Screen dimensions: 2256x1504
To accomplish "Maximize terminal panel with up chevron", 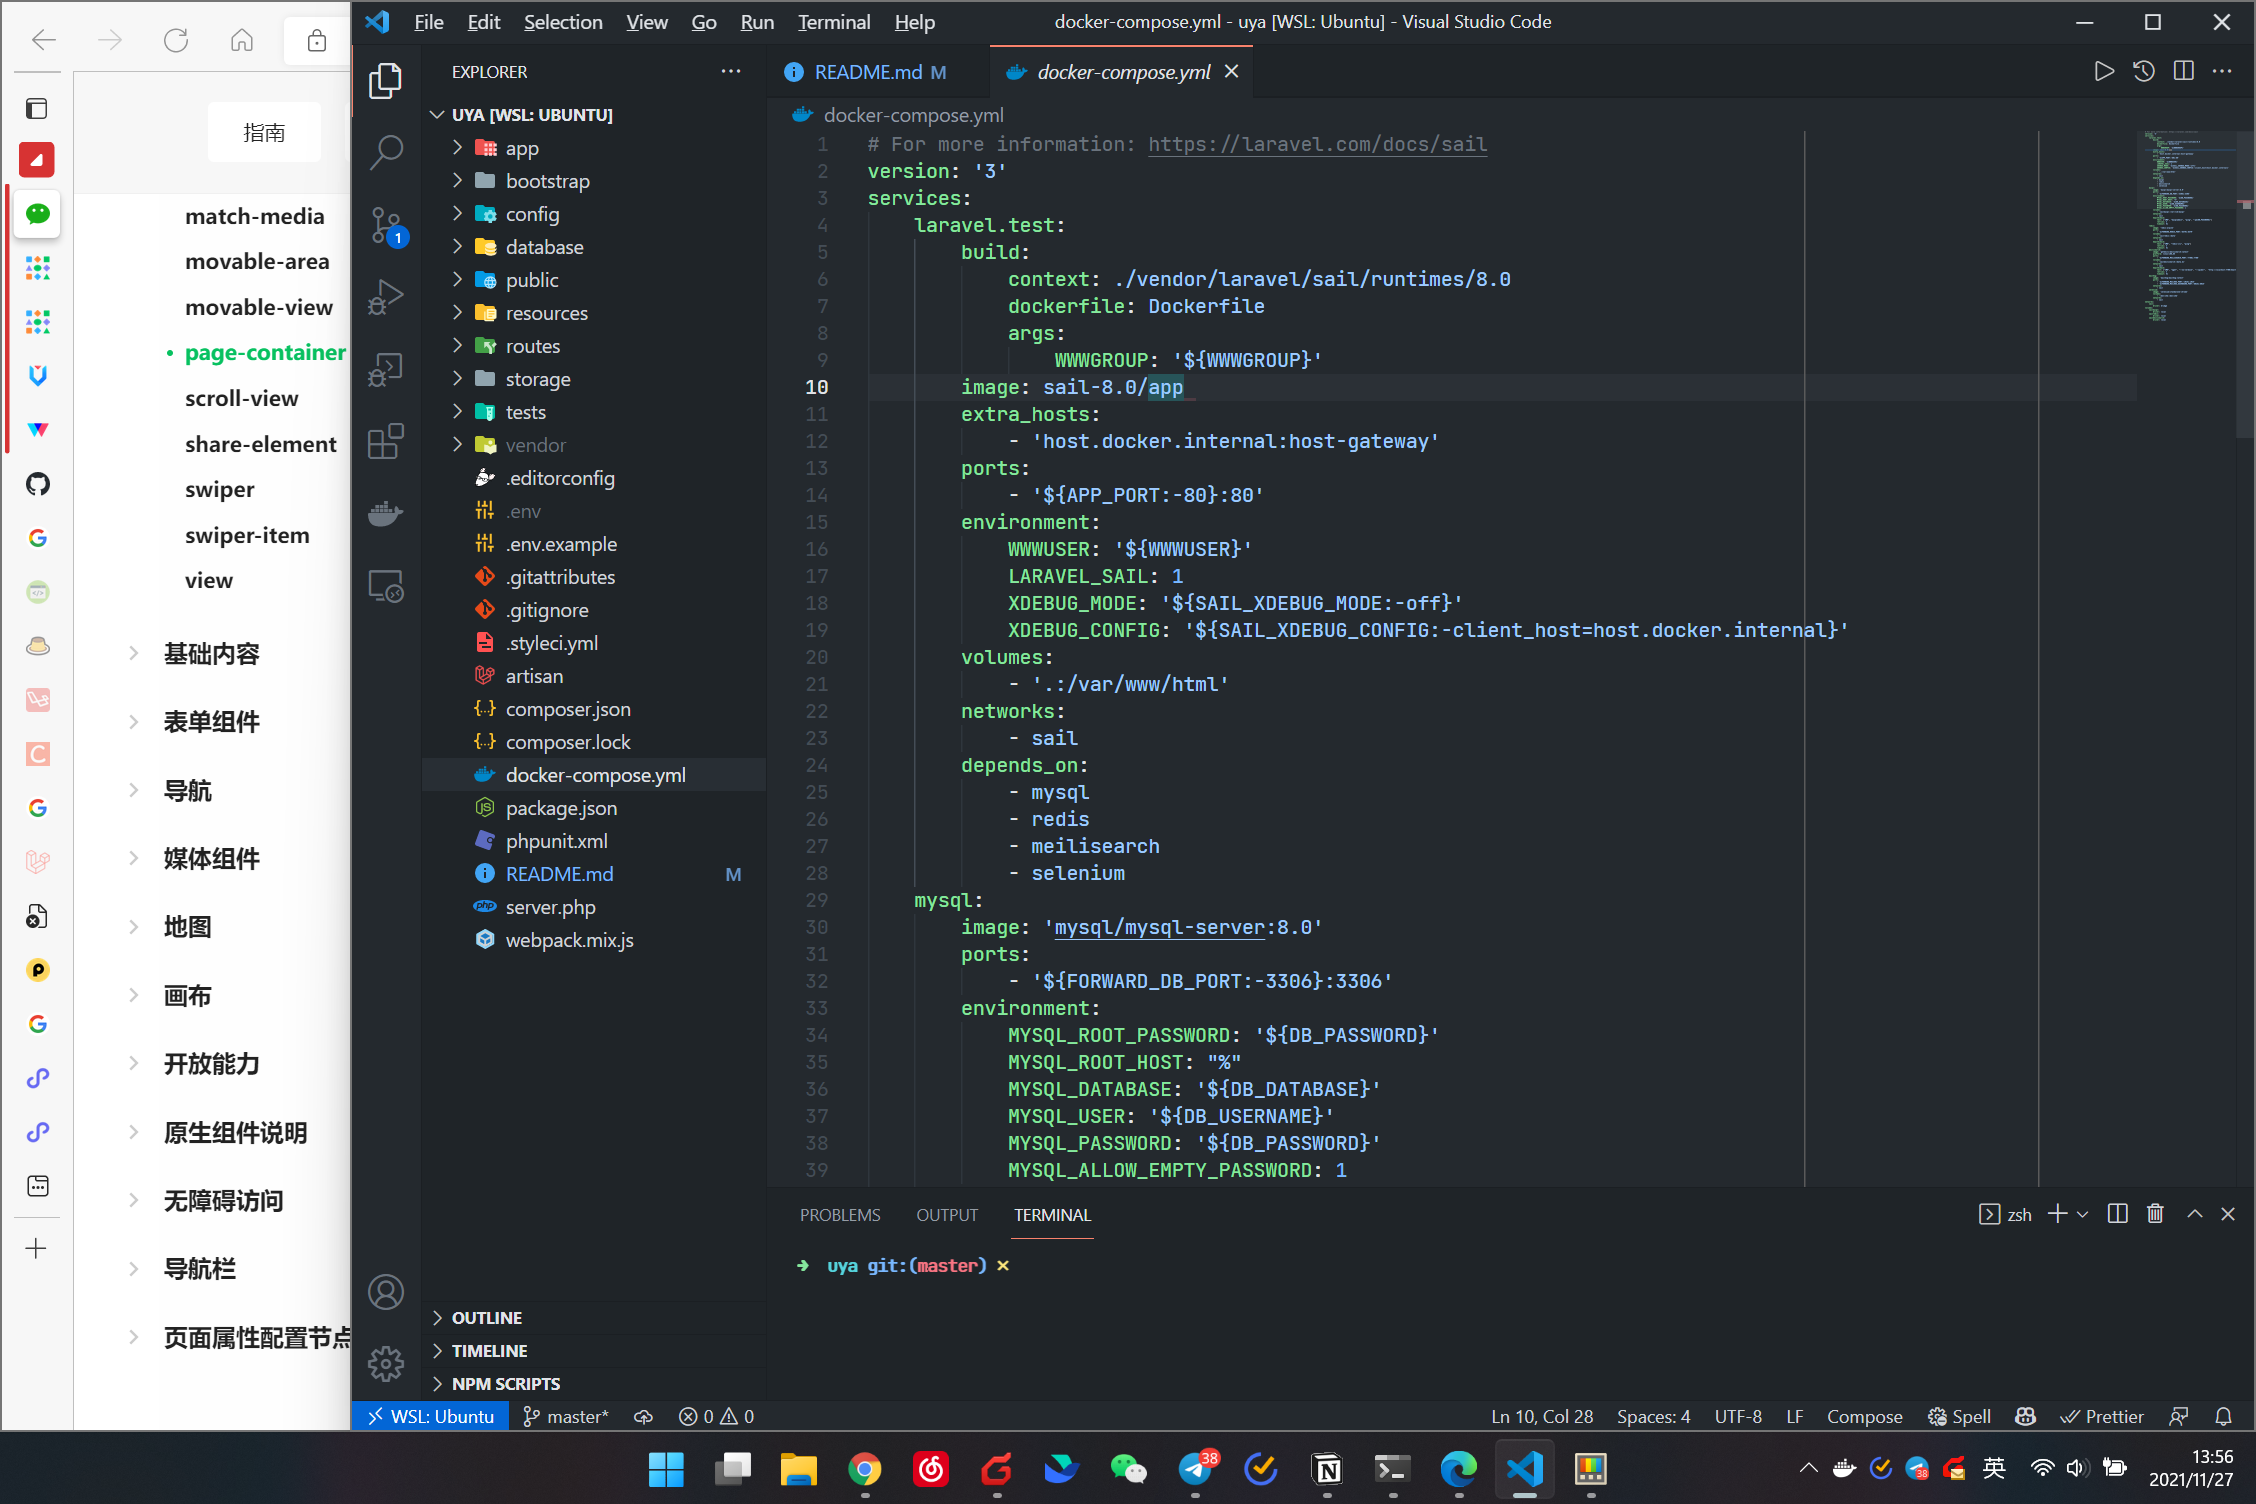I will 2195,1214.
